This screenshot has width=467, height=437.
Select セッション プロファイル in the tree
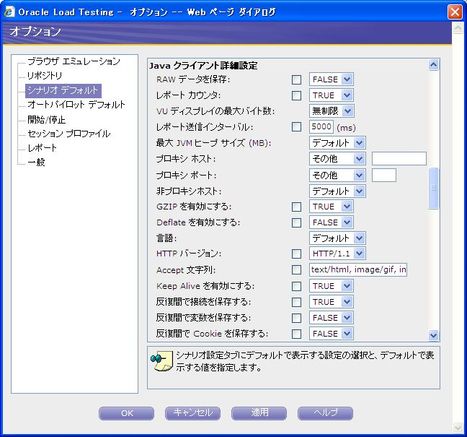[69, 134]
